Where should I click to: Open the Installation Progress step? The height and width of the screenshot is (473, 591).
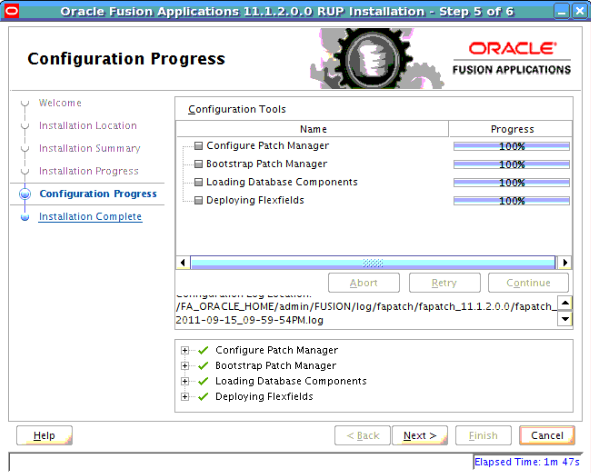click(x=89, y=171)
